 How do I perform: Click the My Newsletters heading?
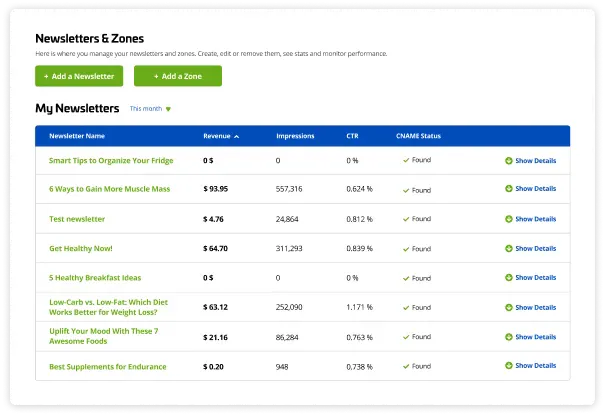(77, 108)
